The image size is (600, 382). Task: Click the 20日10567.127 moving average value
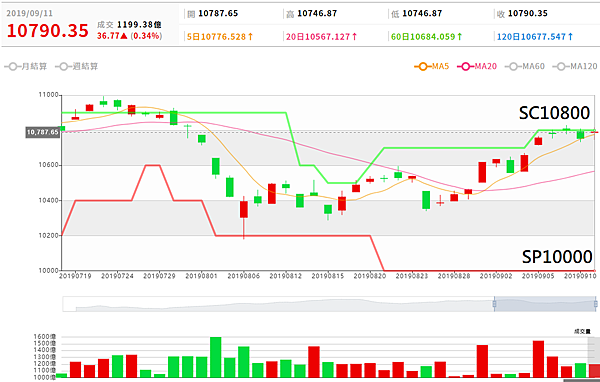tap(321, 37)
